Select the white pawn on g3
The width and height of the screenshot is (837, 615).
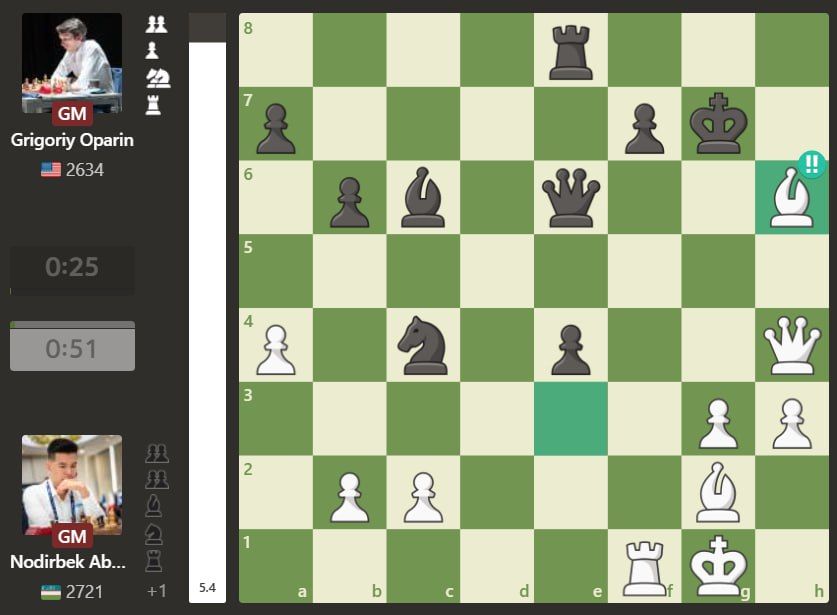click(718, 424)
